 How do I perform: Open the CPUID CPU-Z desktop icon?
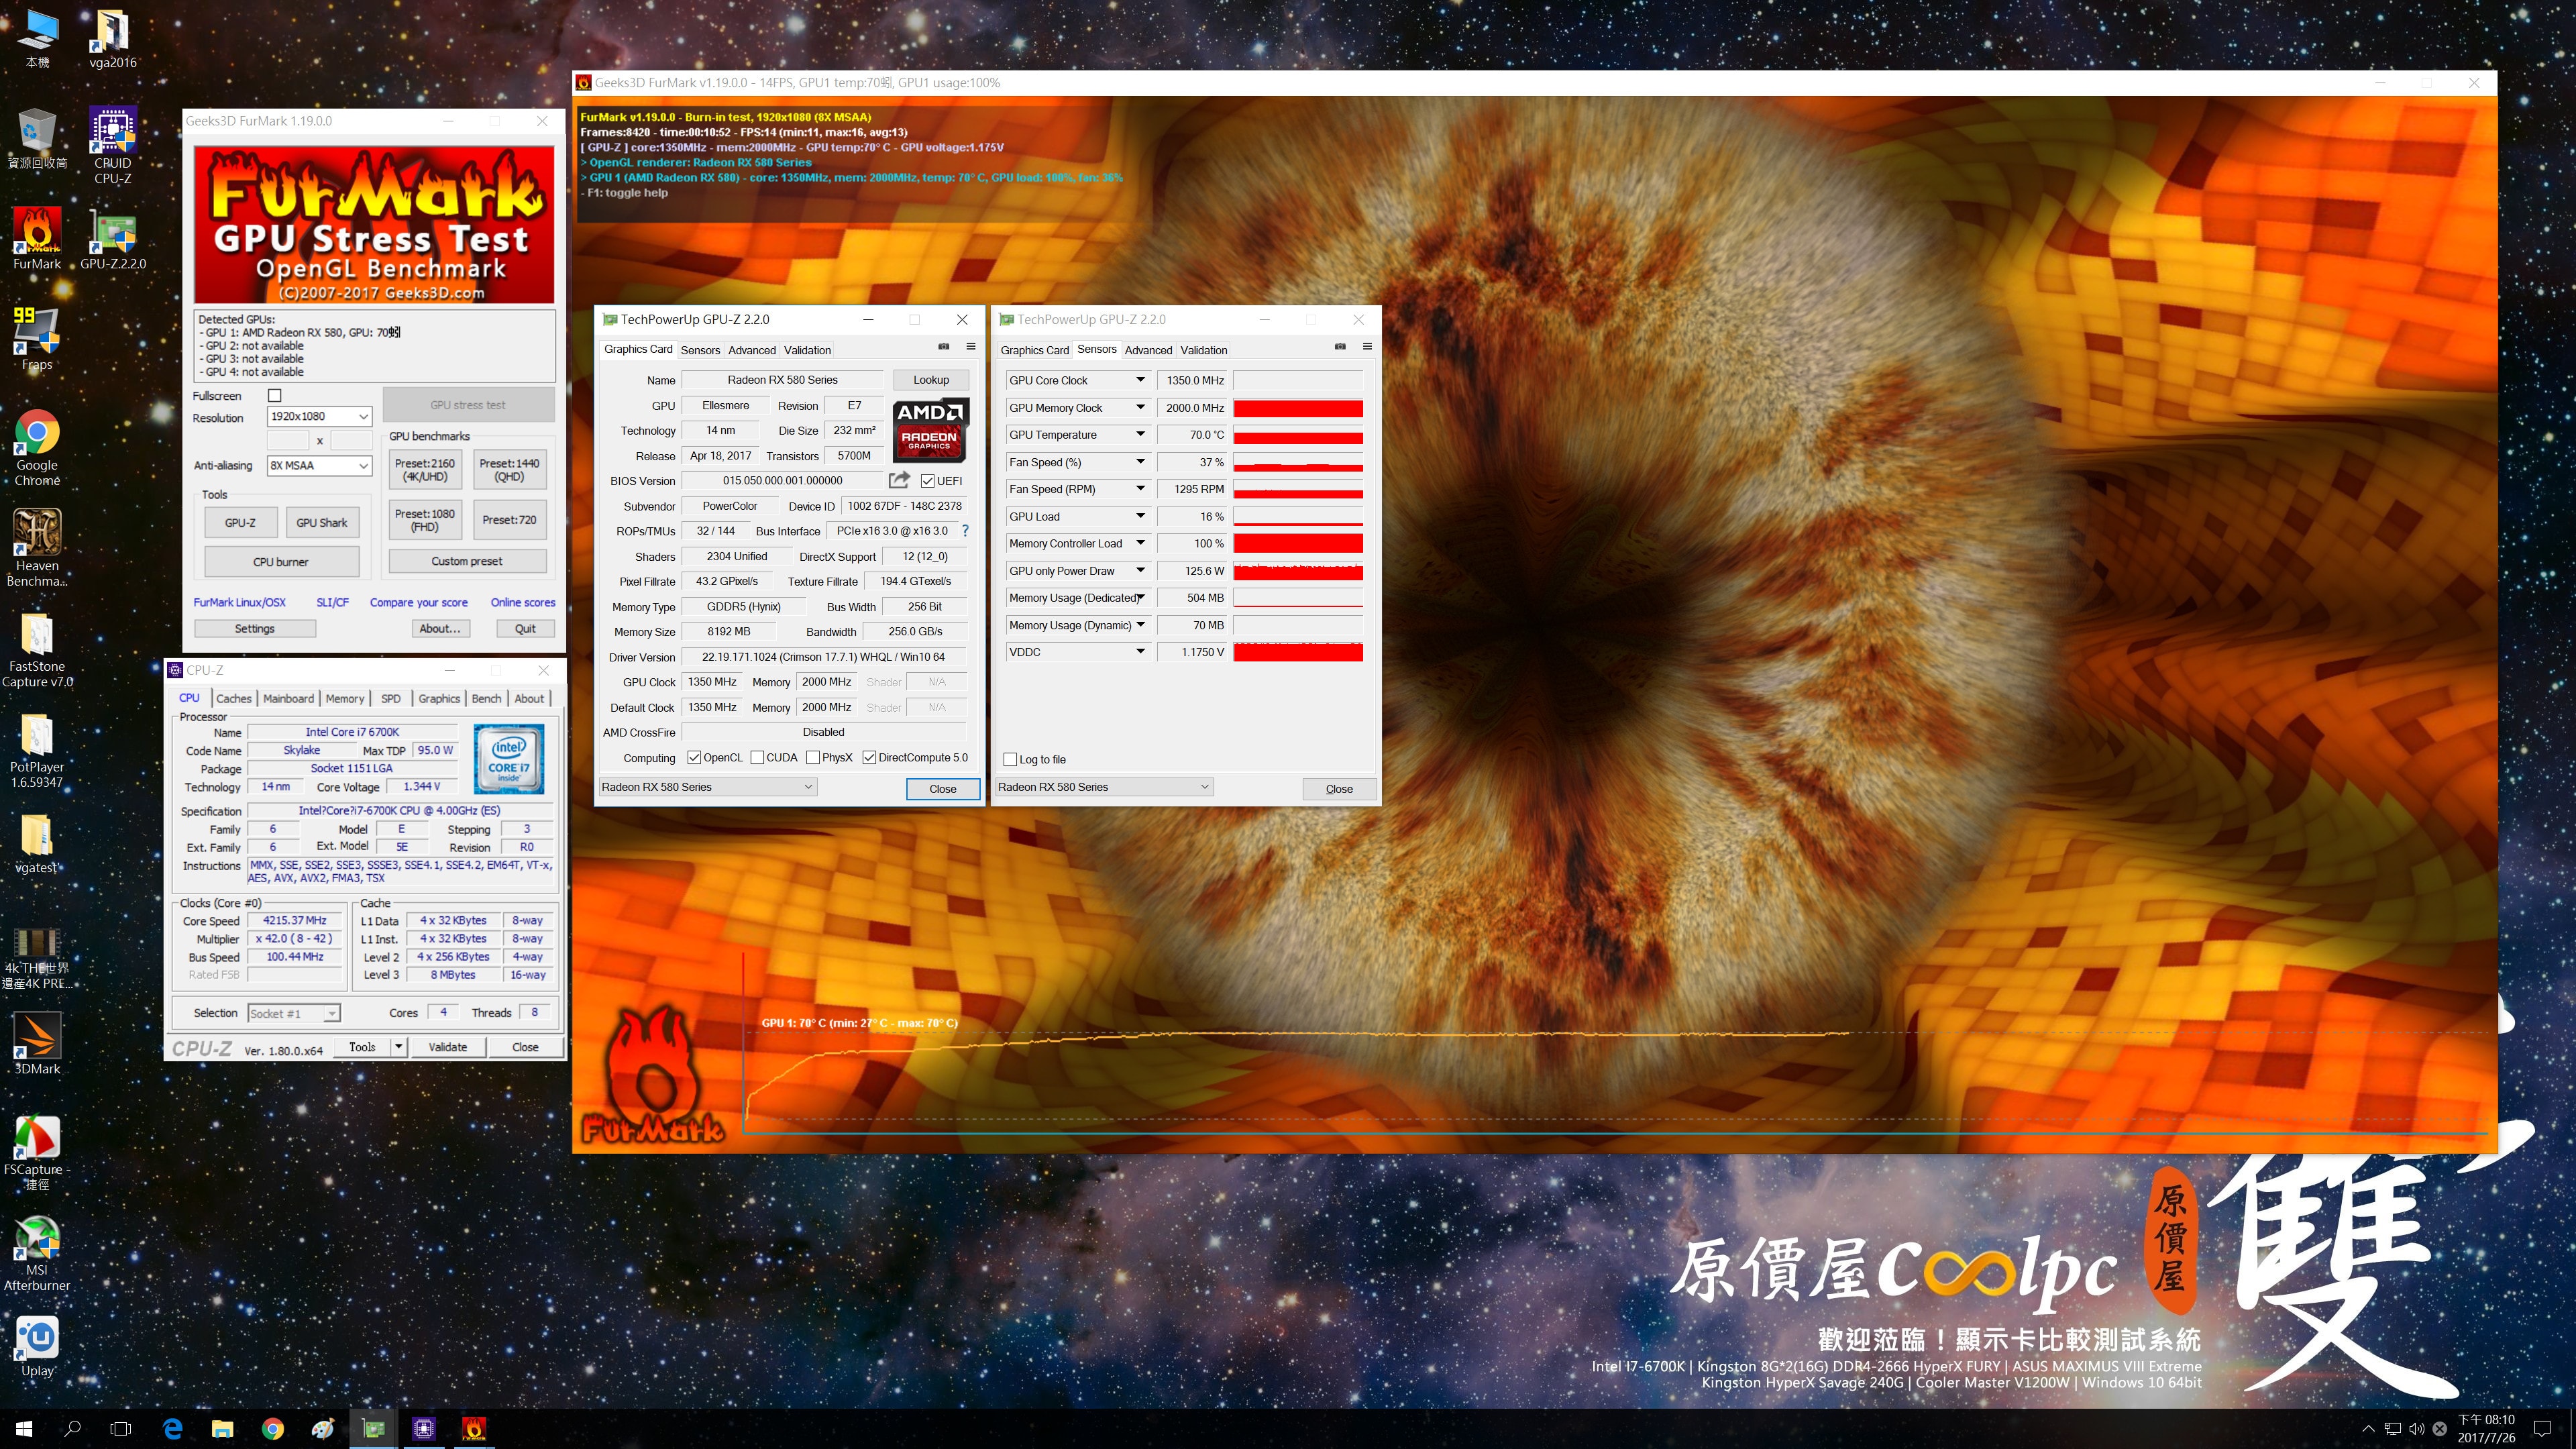pos(113,145)
